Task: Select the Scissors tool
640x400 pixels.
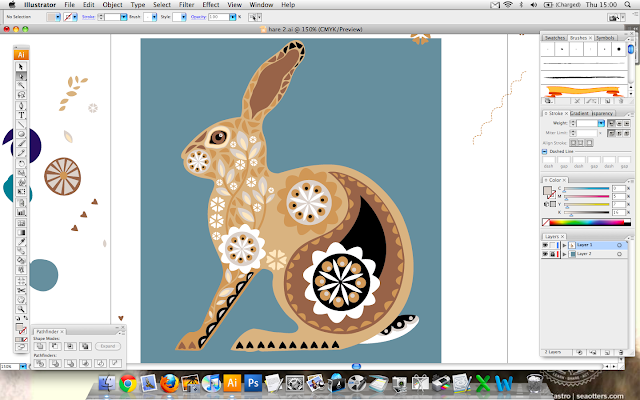Action: 21,290
